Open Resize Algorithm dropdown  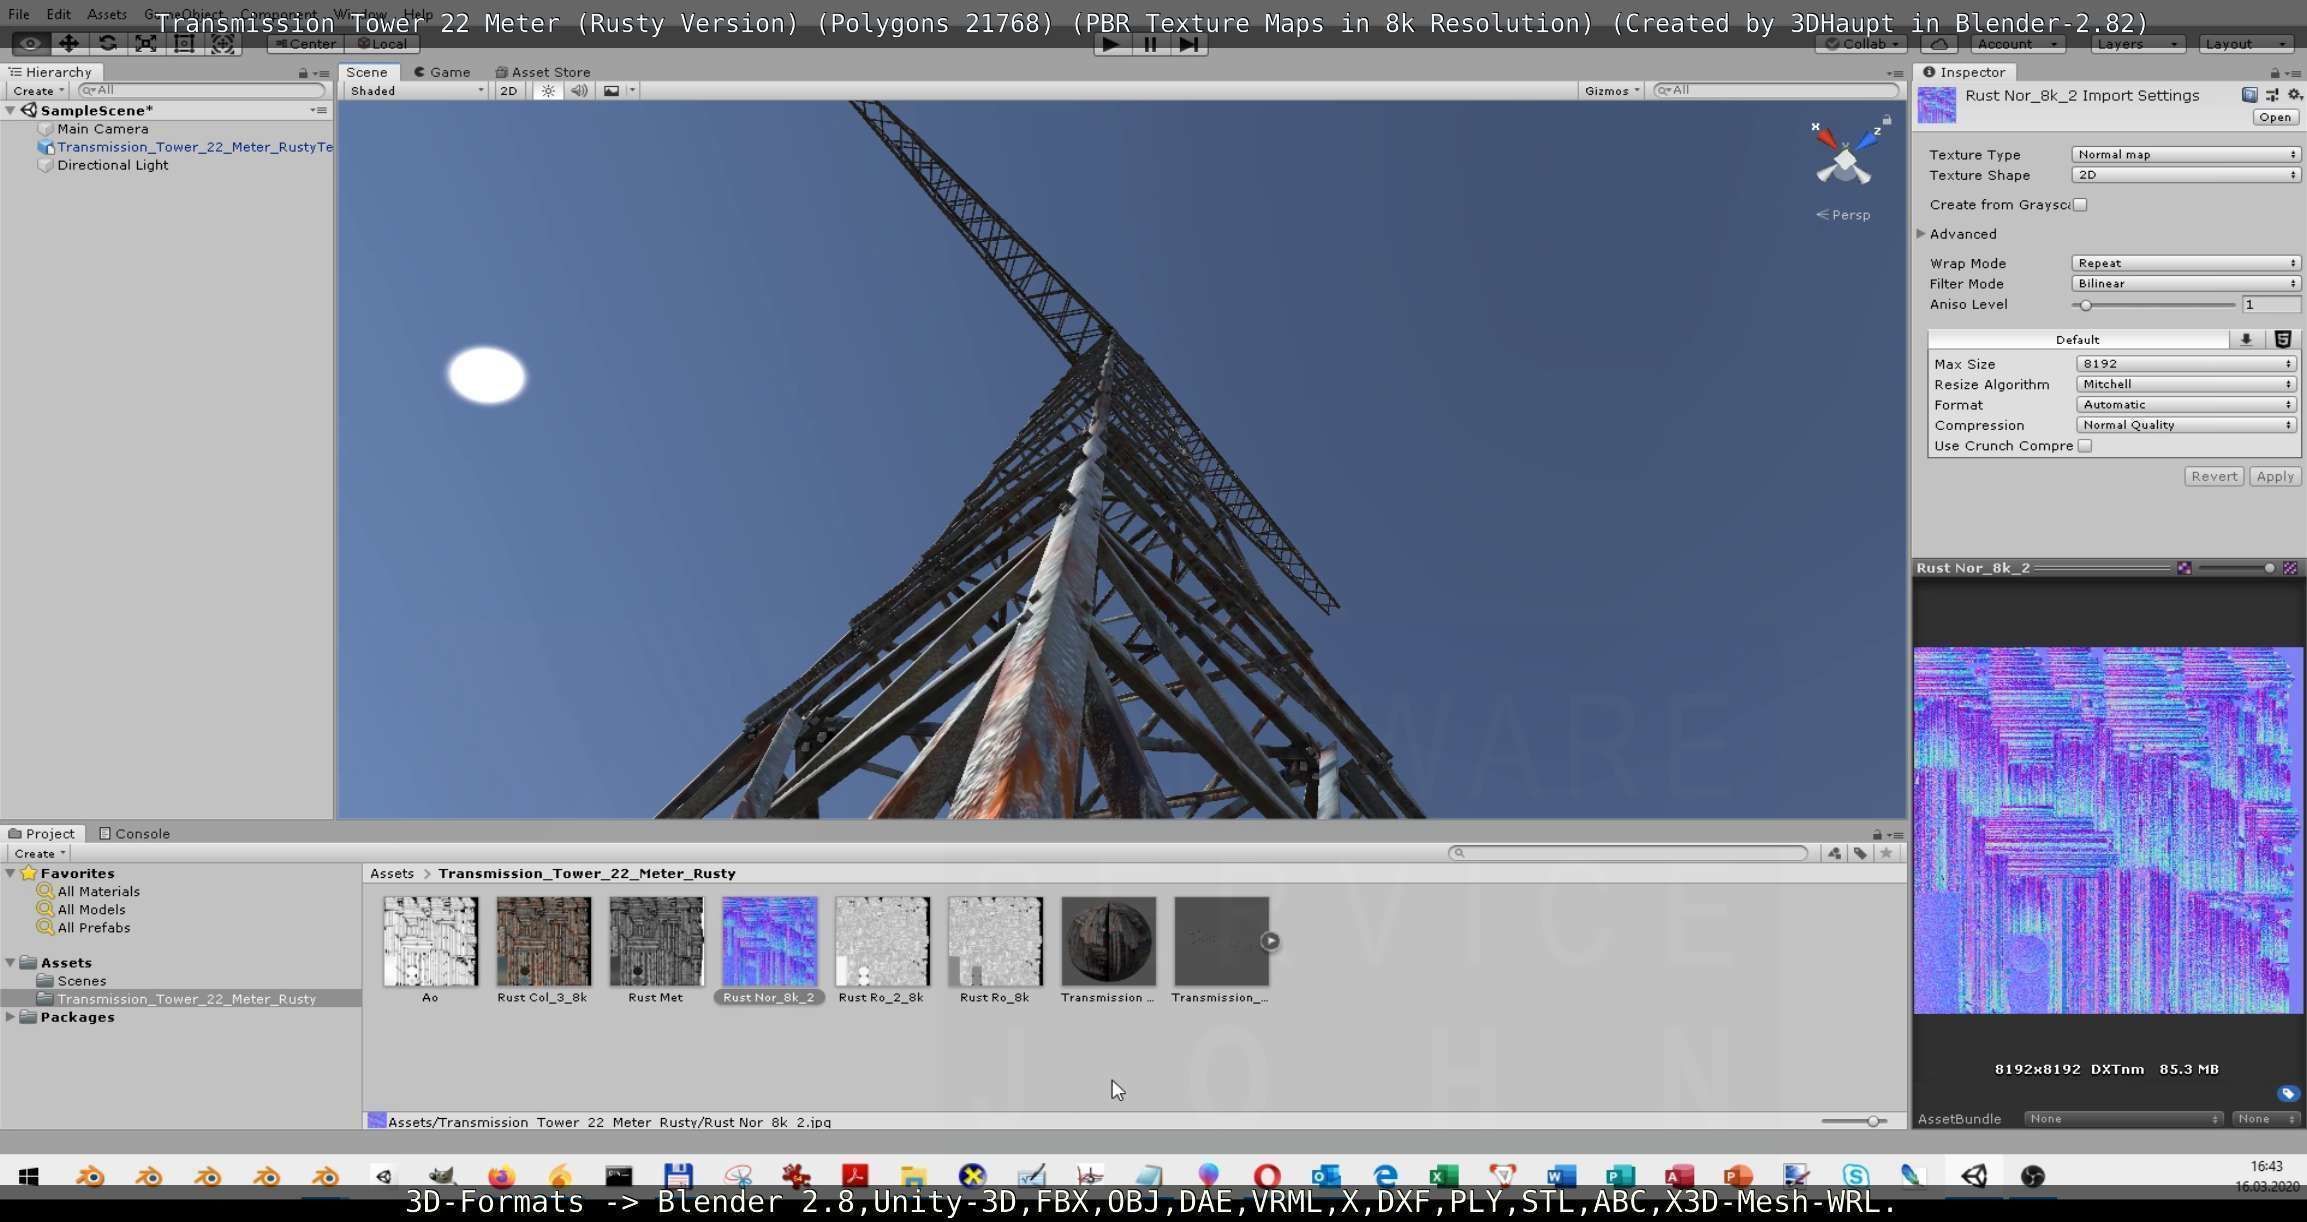pos(2186,385)
